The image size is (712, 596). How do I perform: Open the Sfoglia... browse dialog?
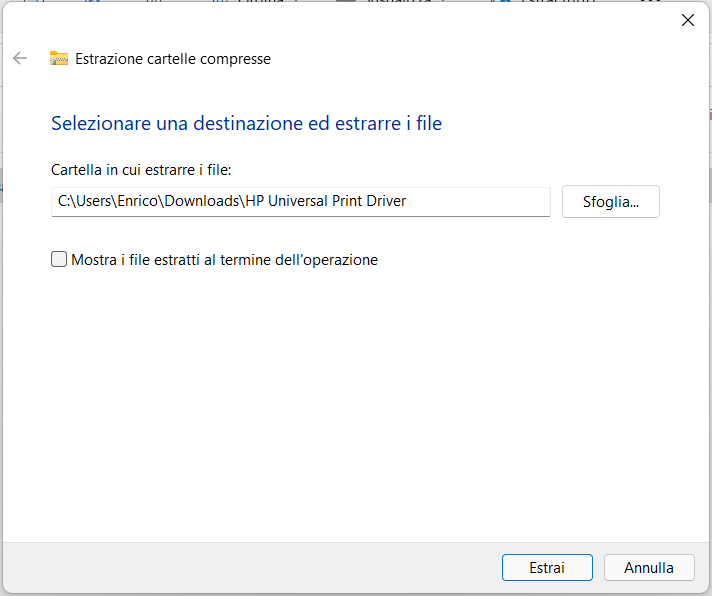(x=611, y=202)
